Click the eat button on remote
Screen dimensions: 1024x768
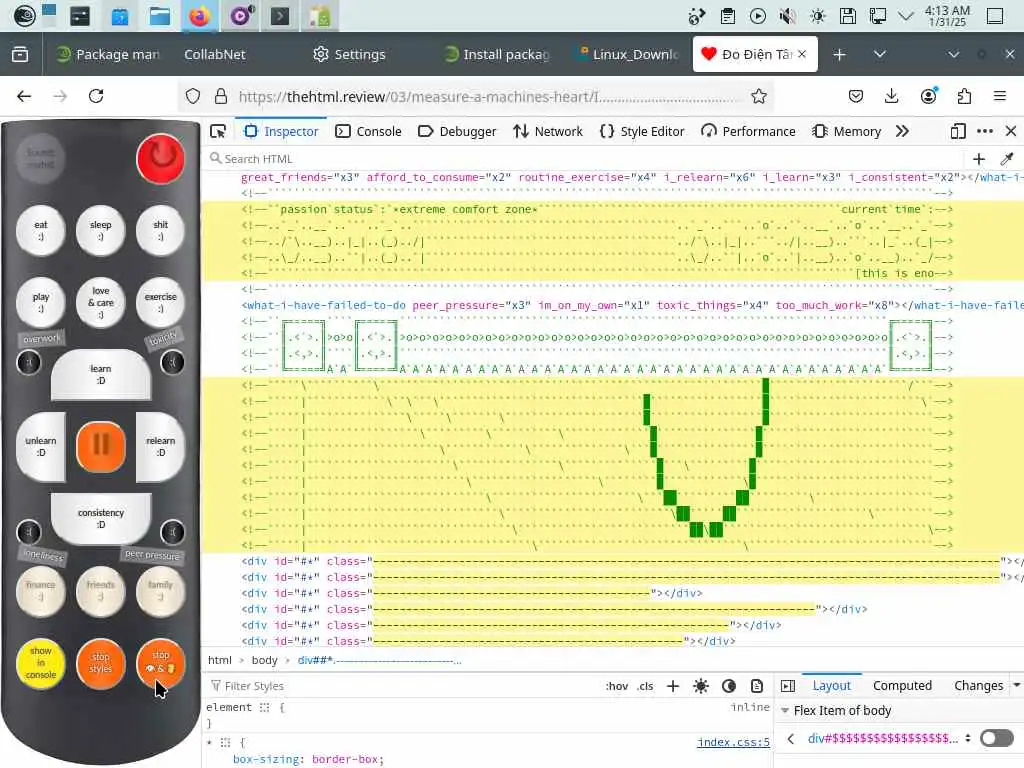click(40, 231)
